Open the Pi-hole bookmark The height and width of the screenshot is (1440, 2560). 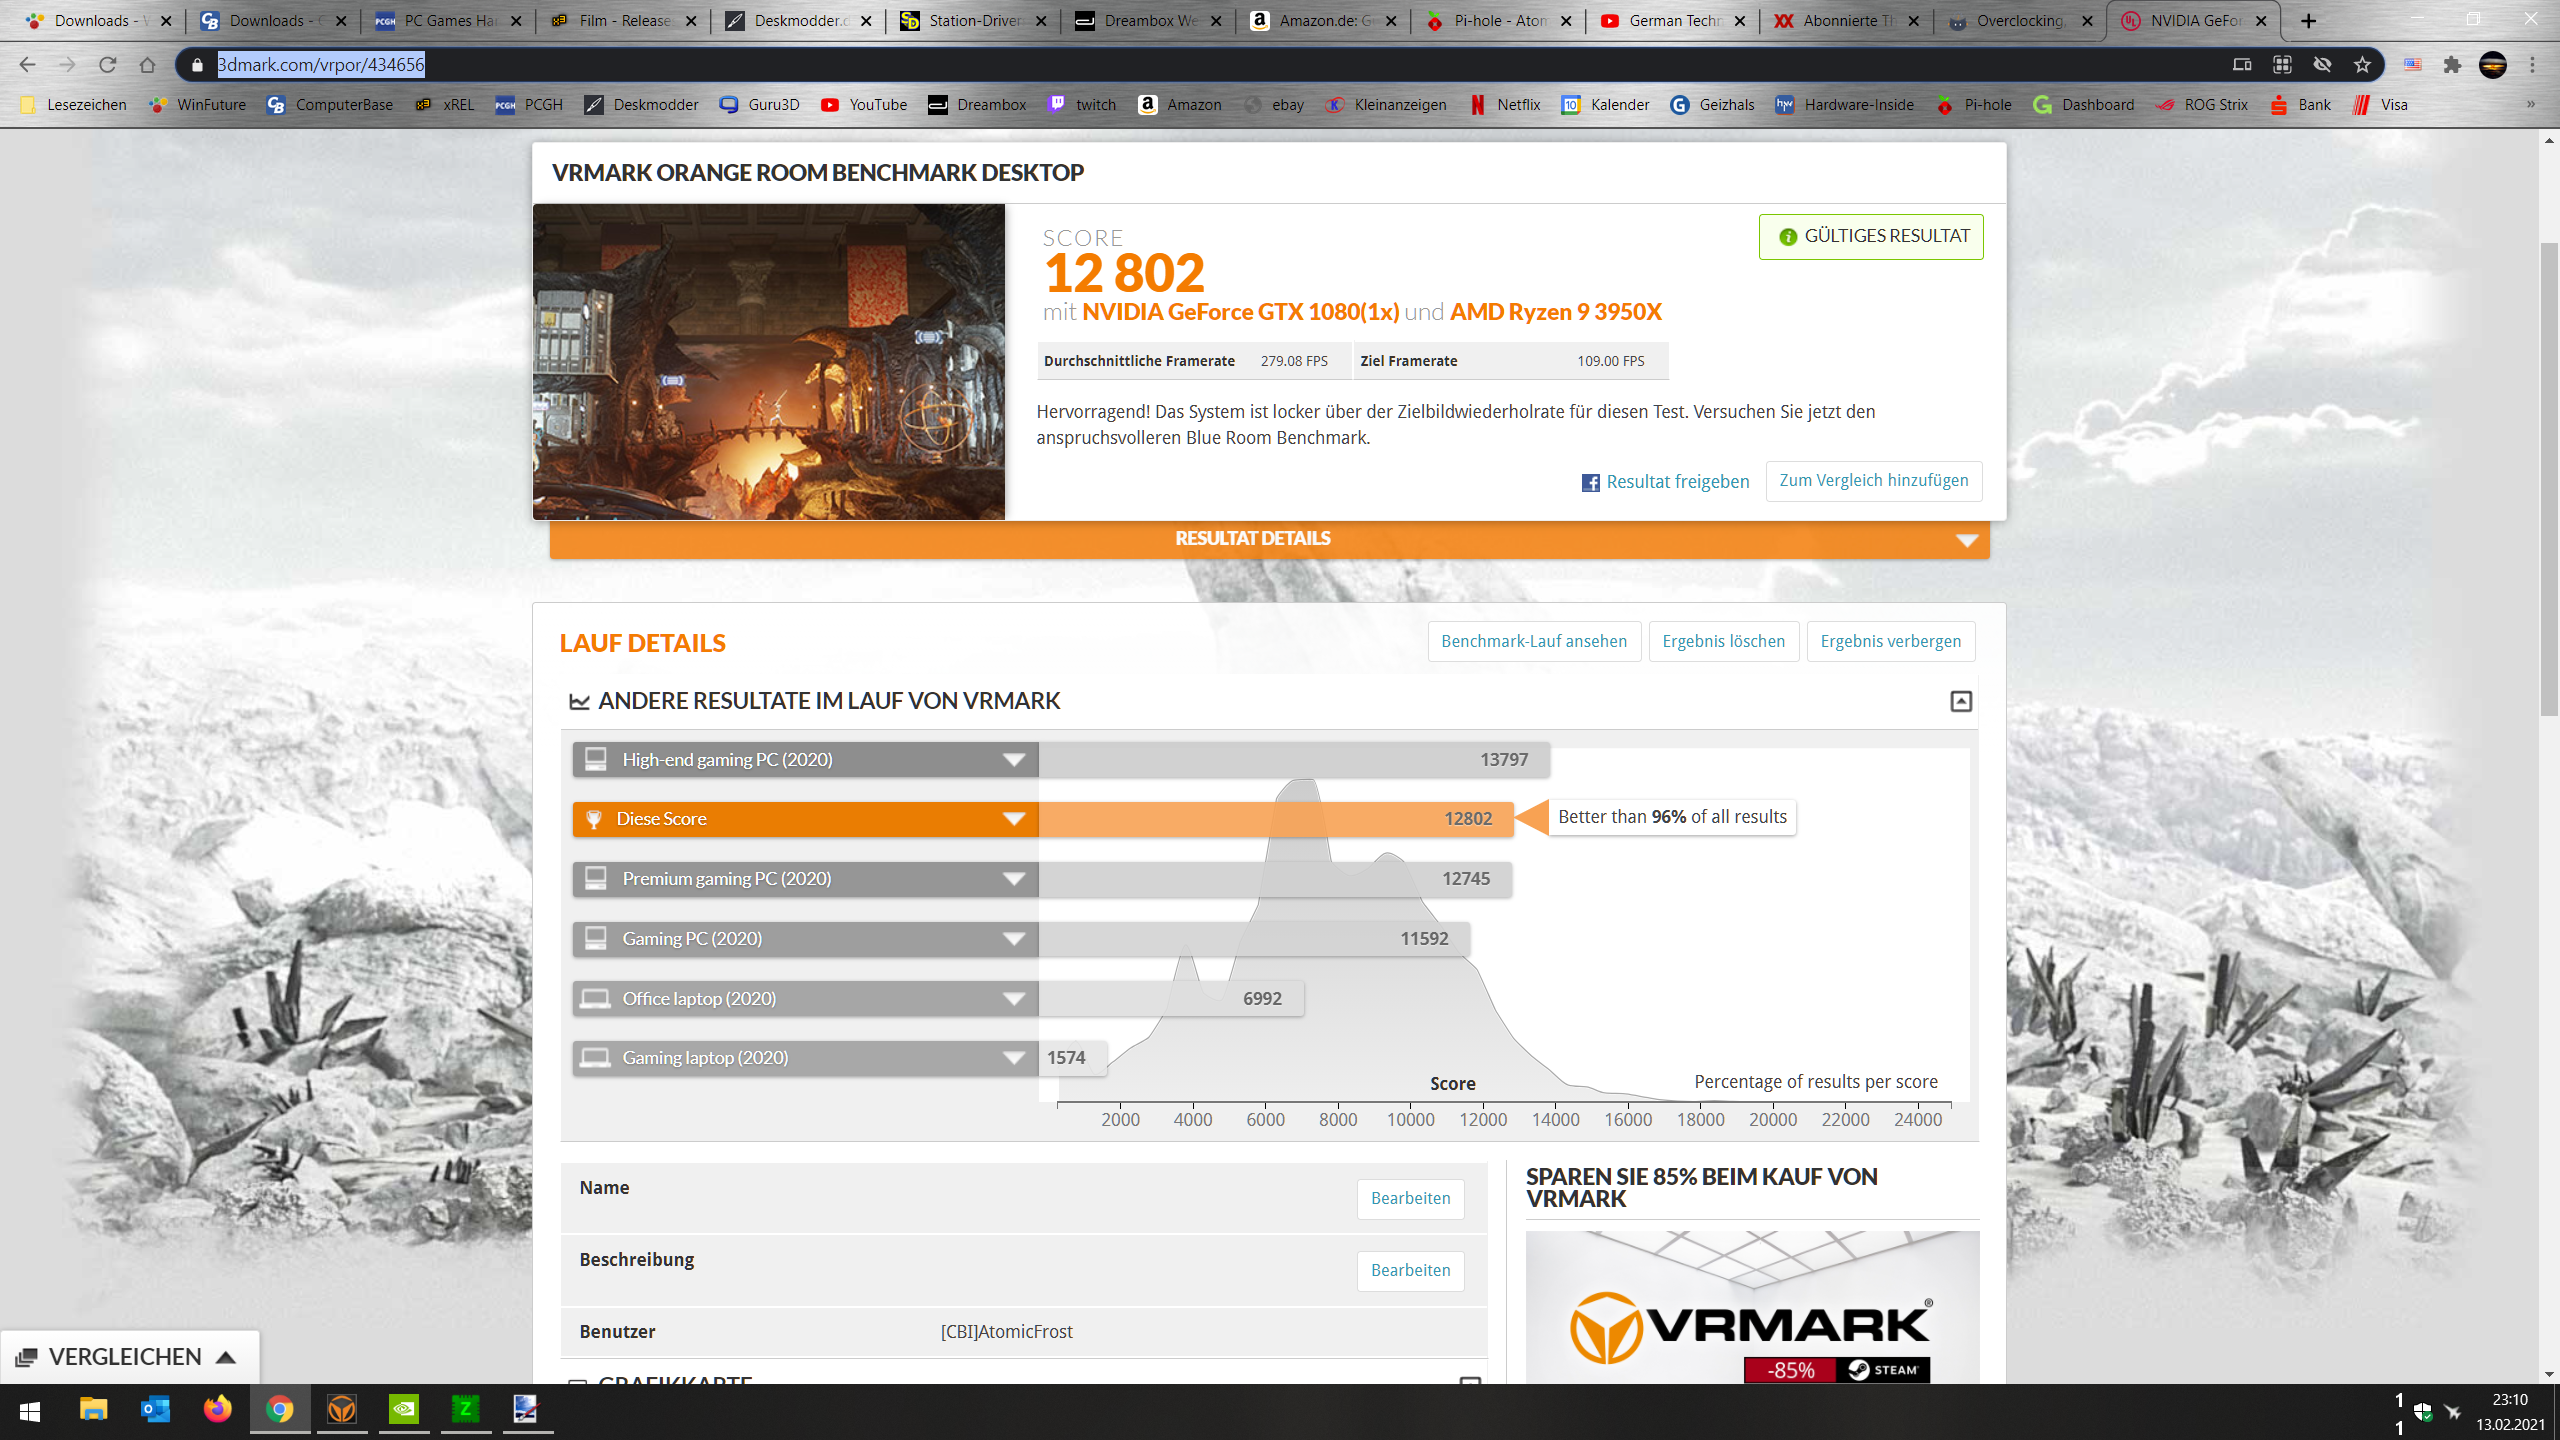pyautogui.click(x=1974, y=105)
